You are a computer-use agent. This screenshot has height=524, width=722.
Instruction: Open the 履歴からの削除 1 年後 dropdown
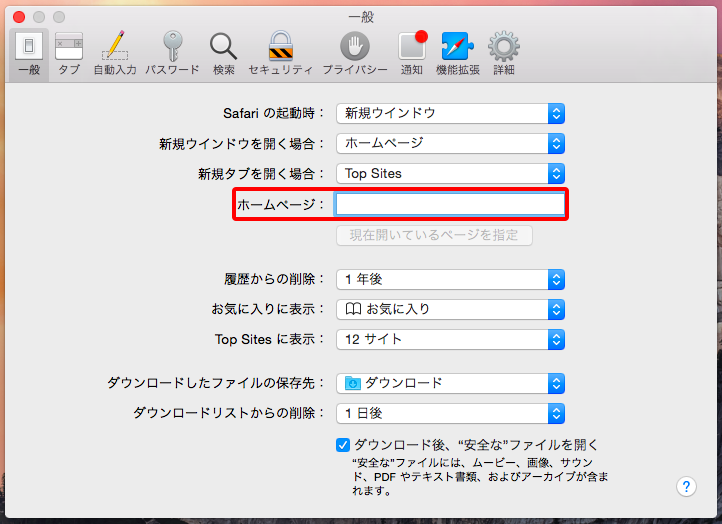tap(450, 279)
